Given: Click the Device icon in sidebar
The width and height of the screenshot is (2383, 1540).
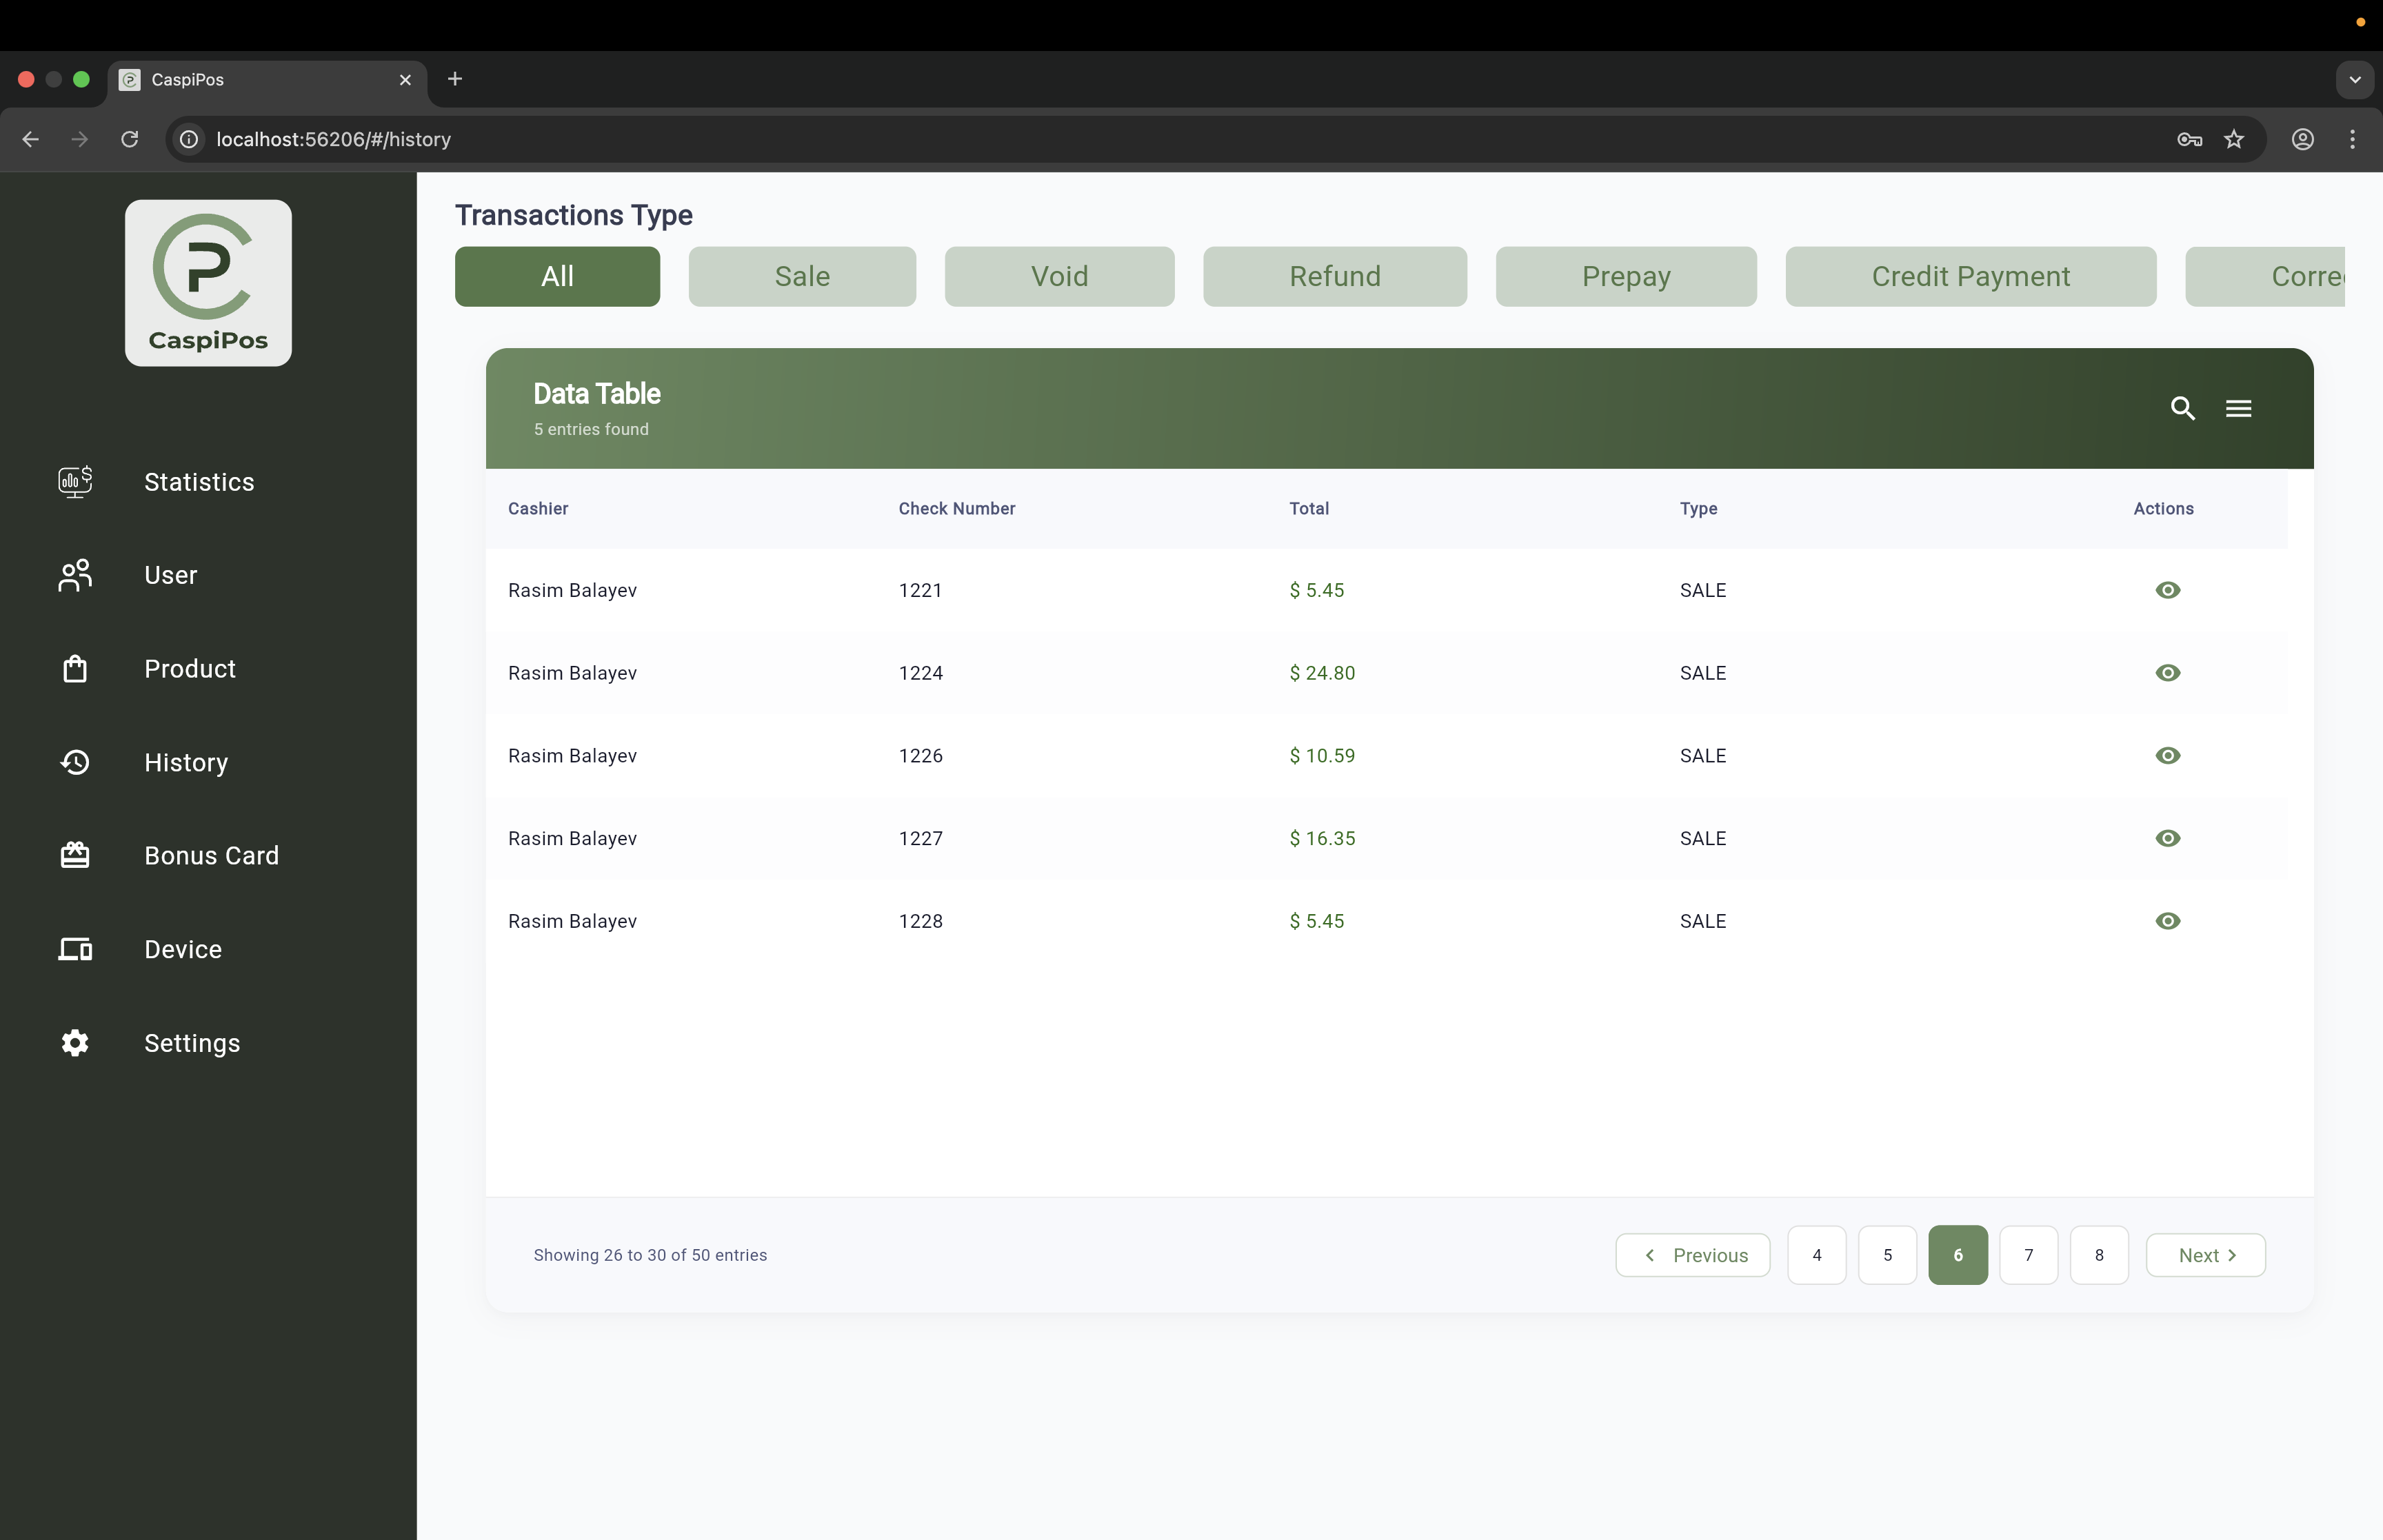Looking at the screenshot, I should click(x=75, y=949).
